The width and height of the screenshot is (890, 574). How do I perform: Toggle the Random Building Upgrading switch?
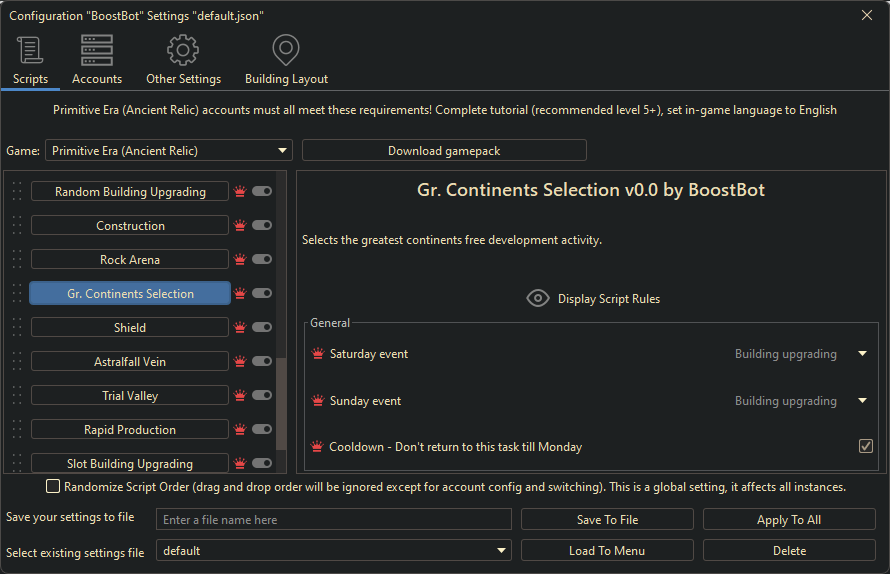(x=262, y=192)
